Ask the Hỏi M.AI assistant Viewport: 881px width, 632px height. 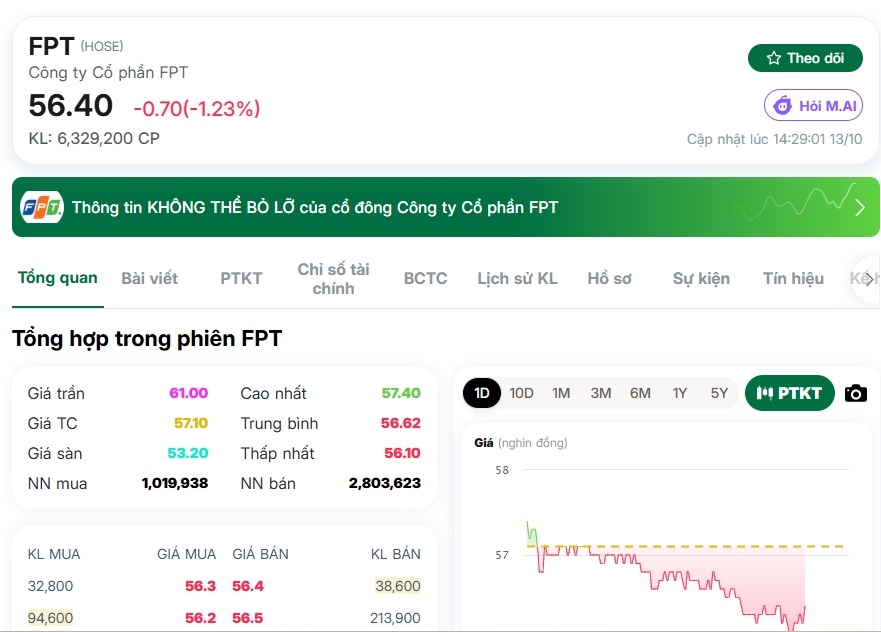click(813, 105)
